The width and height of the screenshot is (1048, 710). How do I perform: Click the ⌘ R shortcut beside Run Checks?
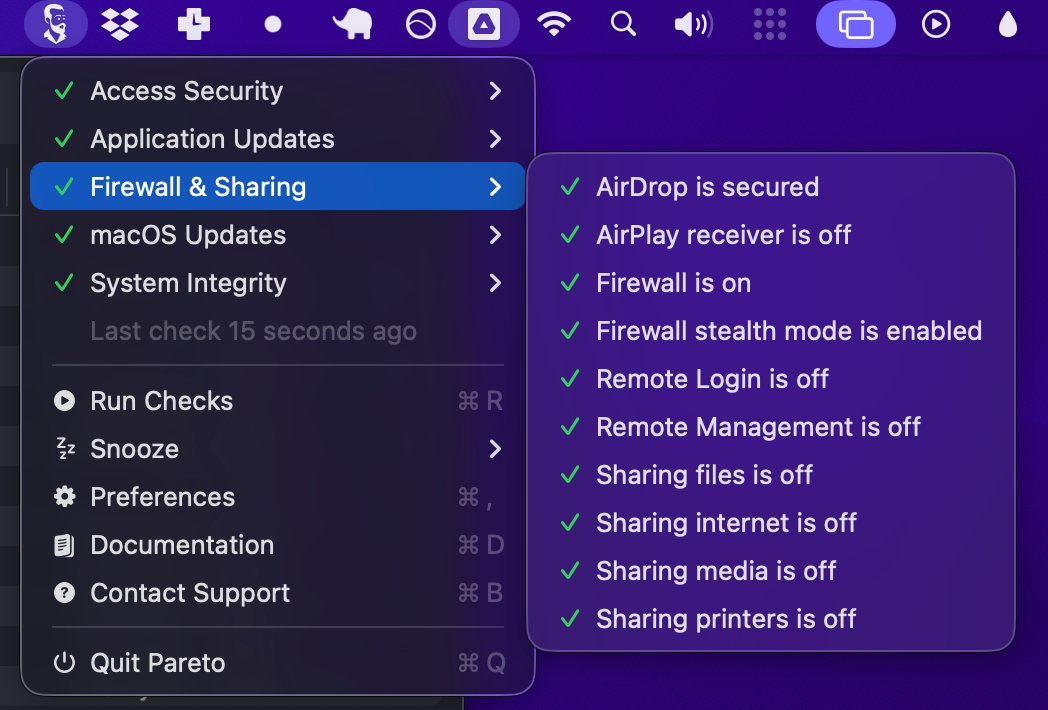coord(481,400)
